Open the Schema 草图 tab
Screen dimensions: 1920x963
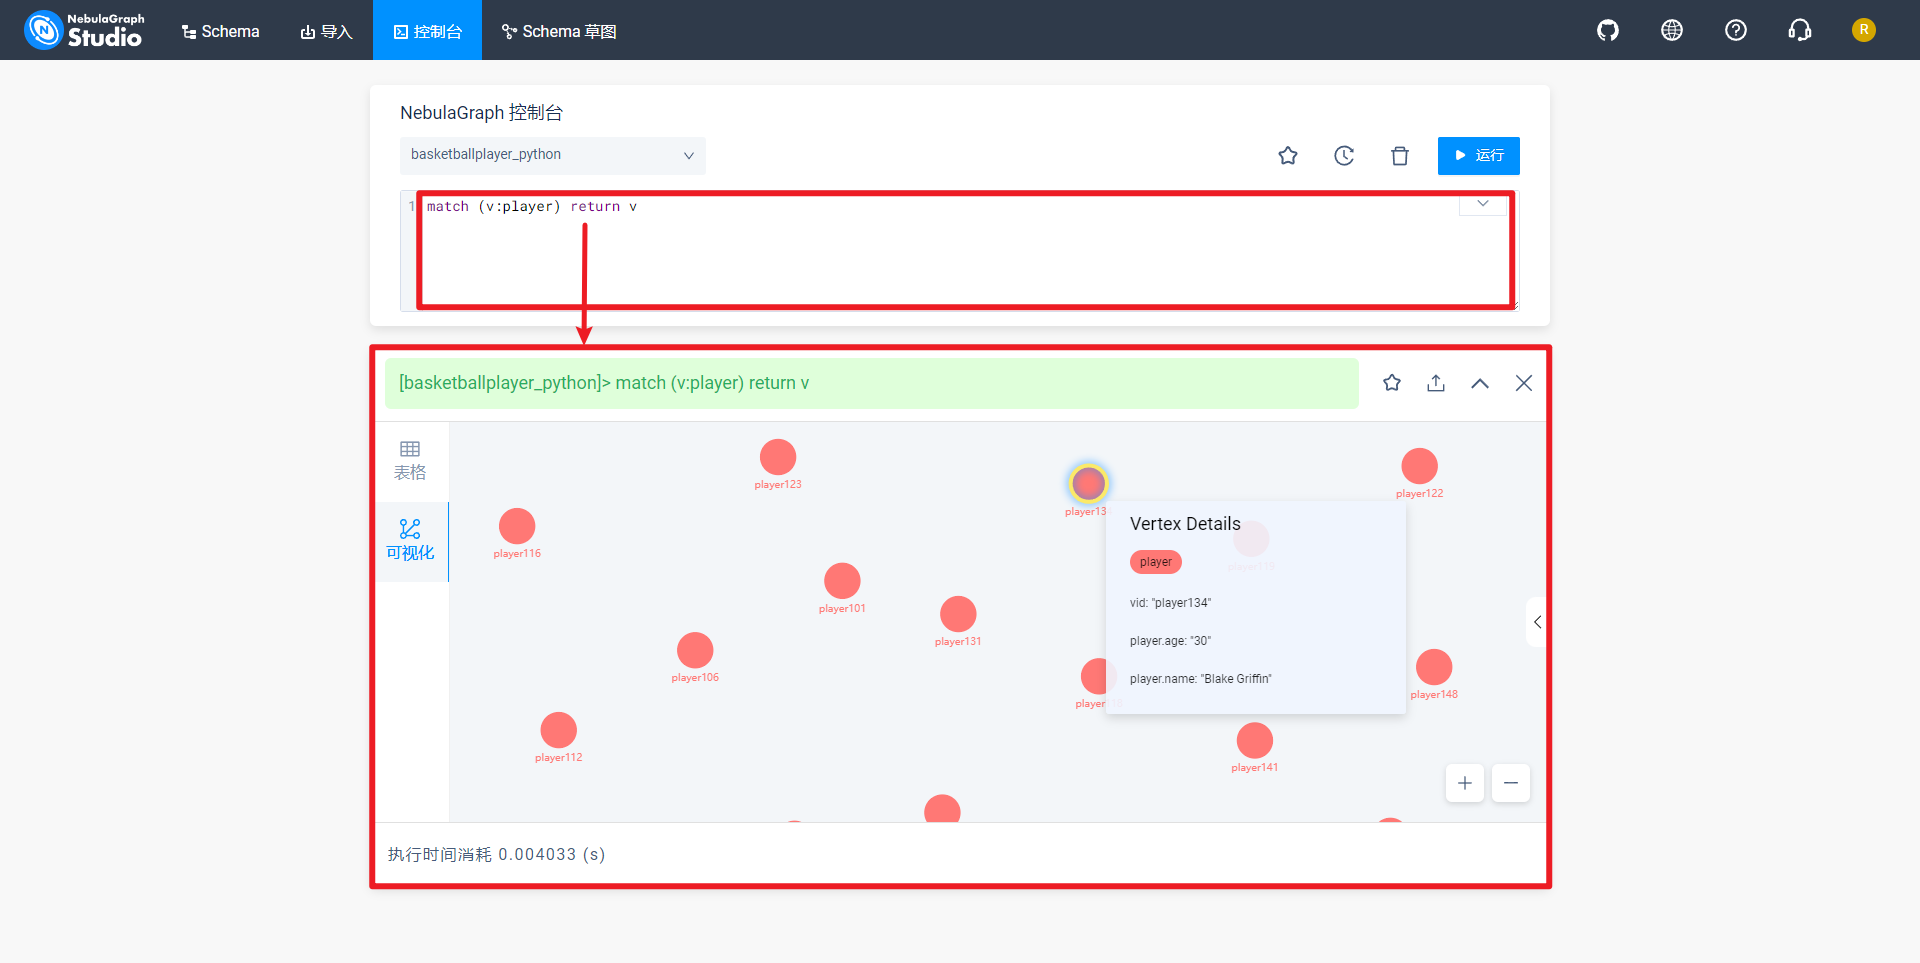pos(559,31)
